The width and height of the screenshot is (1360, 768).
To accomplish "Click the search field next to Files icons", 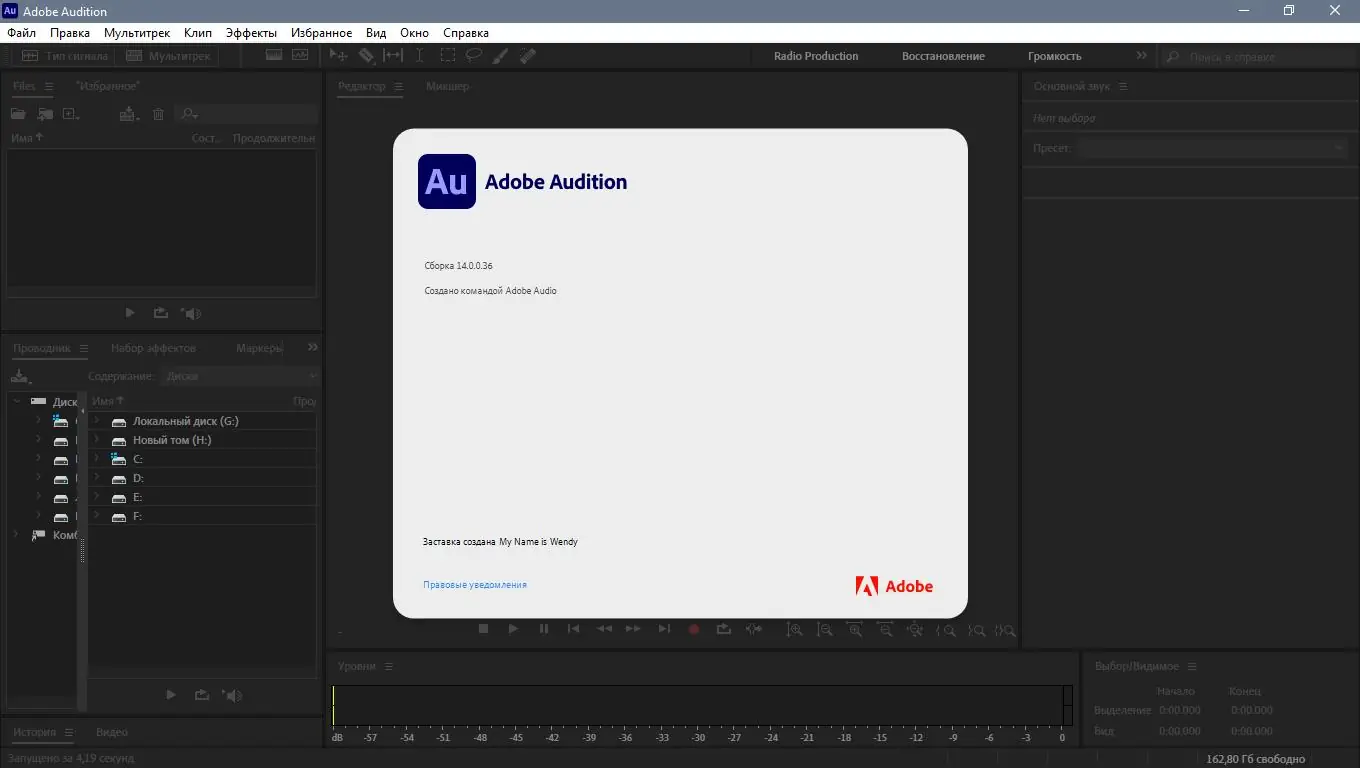I will click(246, 113).
